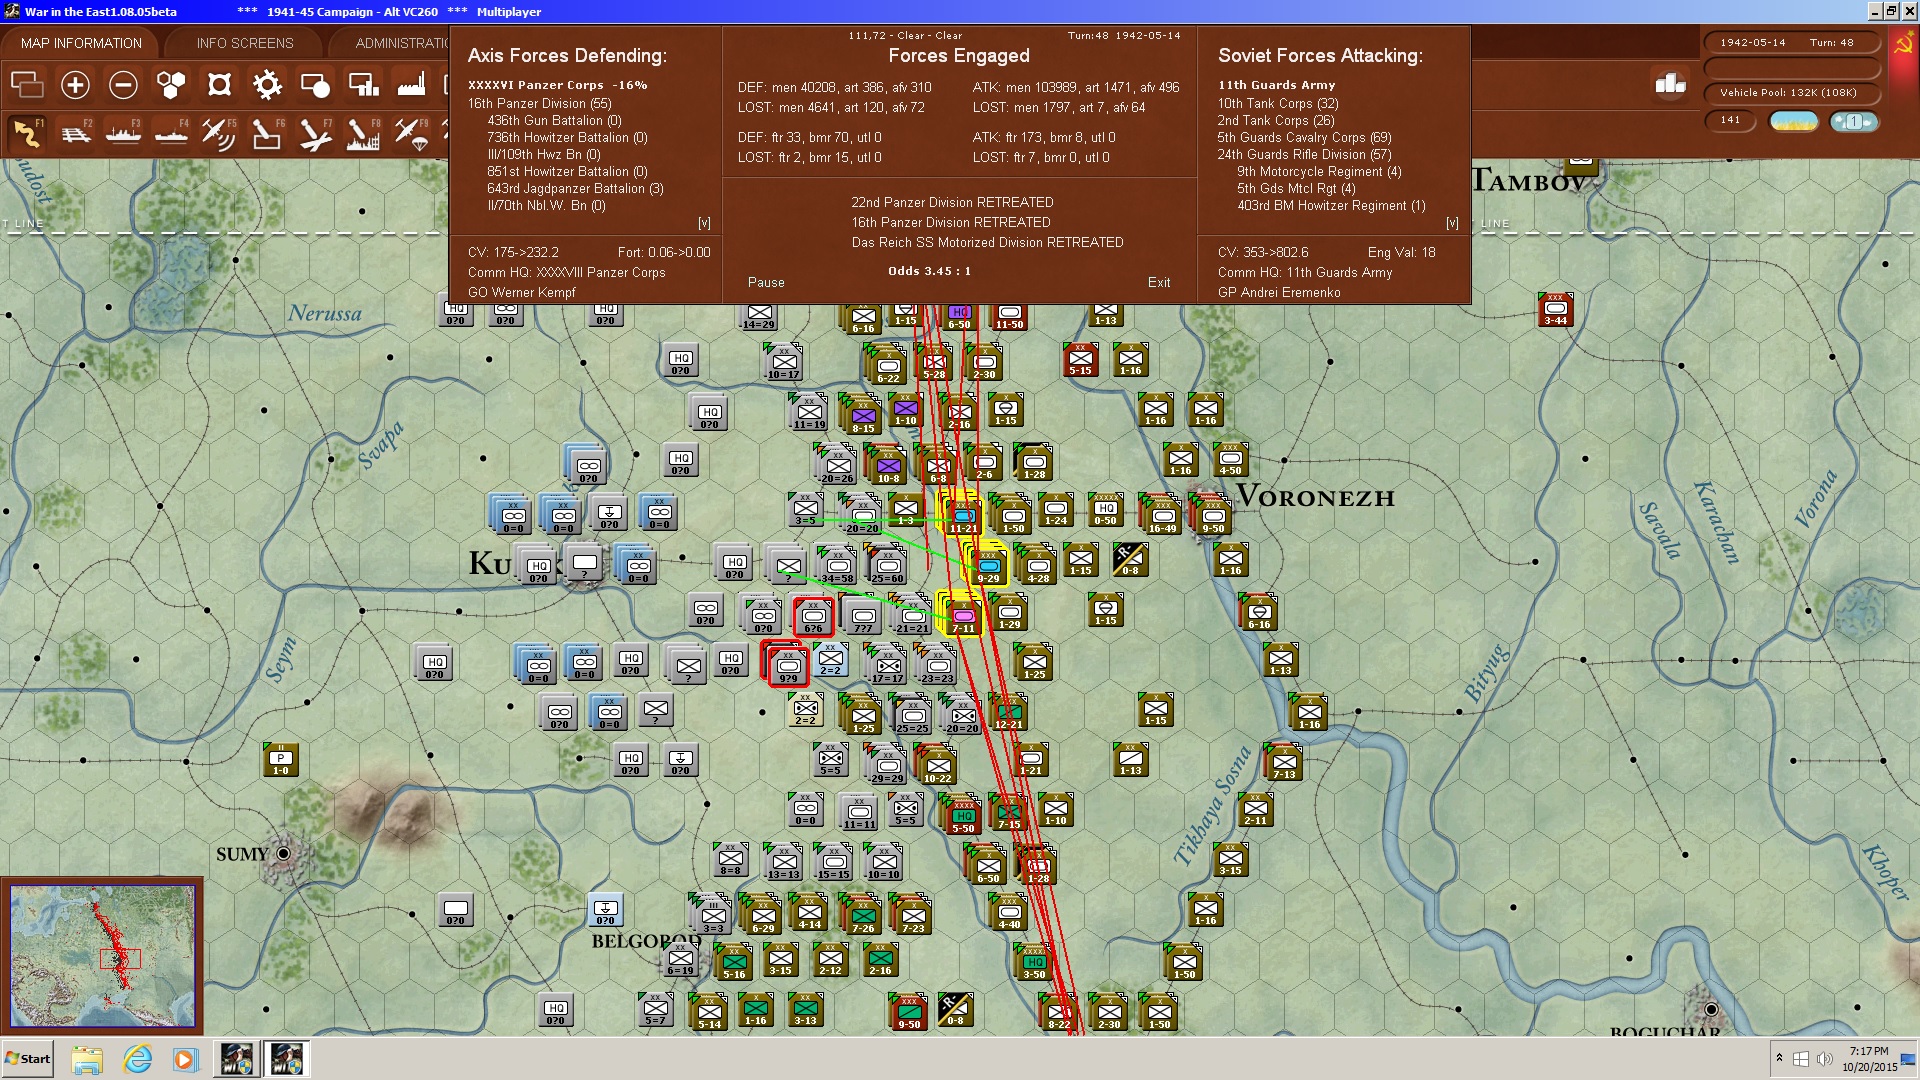Click the zoom in plus icon
The height and width of the screenshot is (1080, 1920).
coord(75,85)
